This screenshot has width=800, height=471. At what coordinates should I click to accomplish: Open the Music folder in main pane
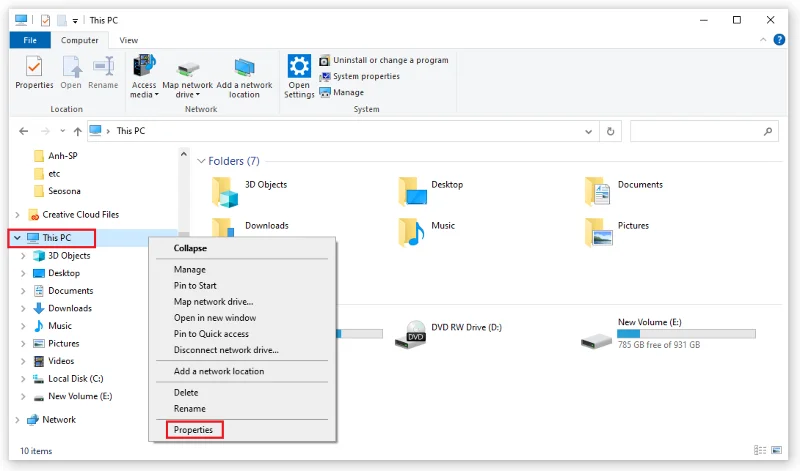427,232
